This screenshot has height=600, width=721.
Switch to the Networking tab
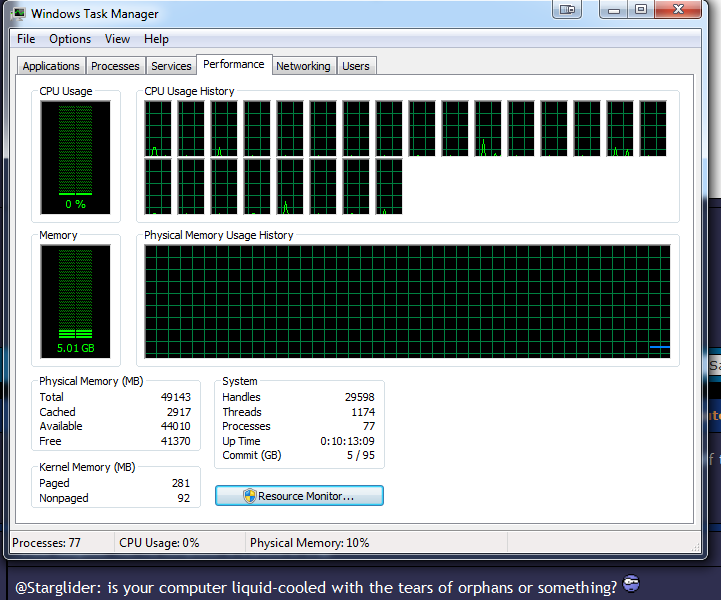(x=303, y=66)
